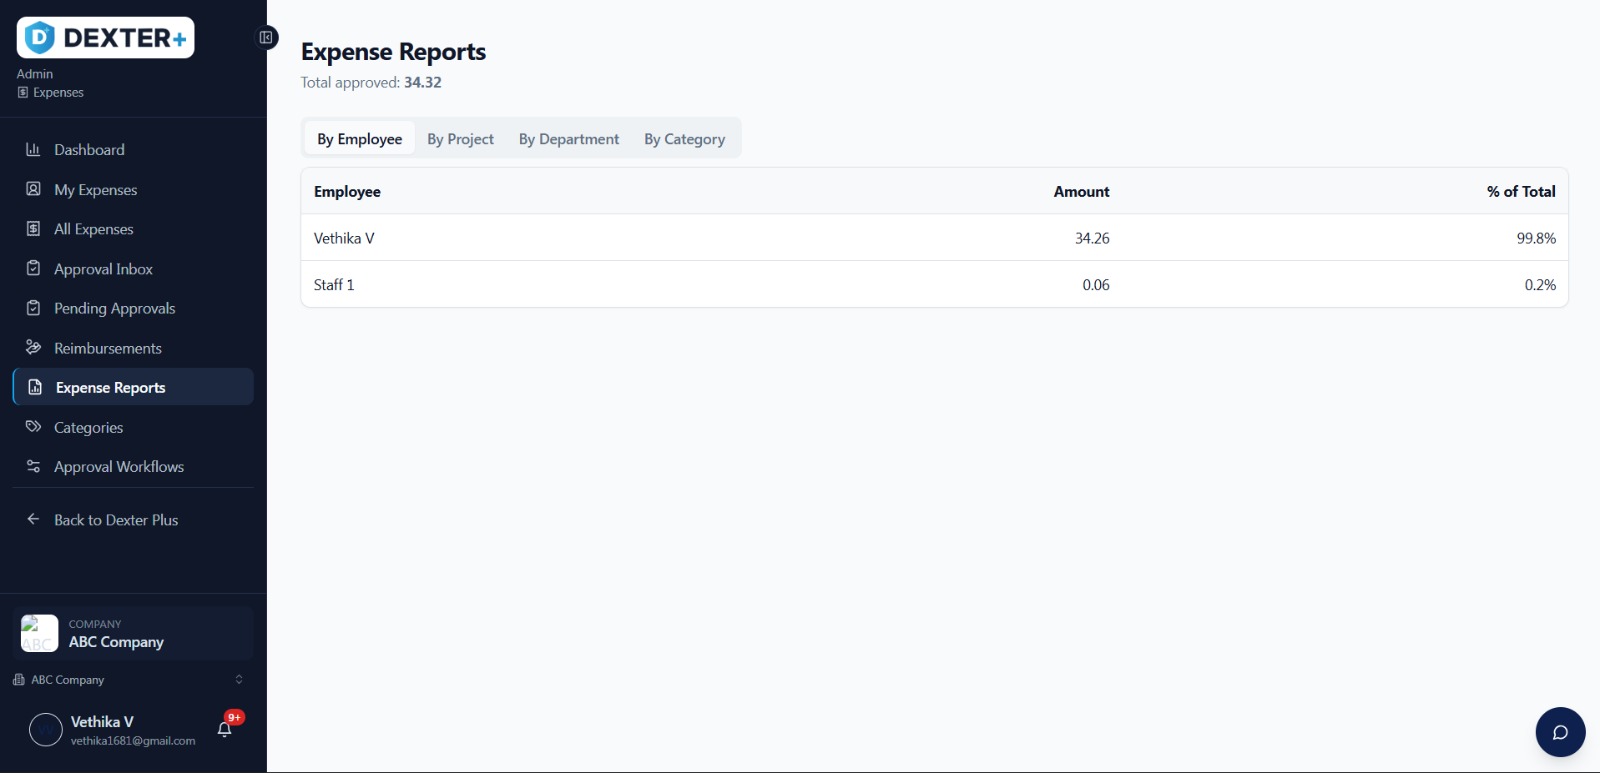This screenshot has height=773, width=1600.
Task: Open Categories page
Action: coord(133,427)
